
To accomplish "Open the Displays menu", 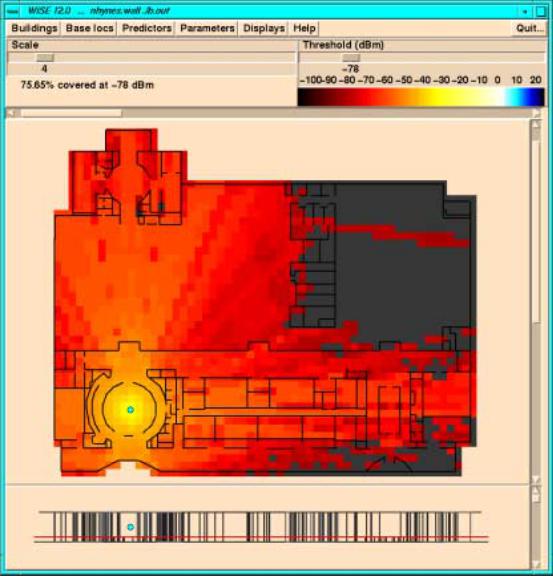I will click(x=264, y=28).
